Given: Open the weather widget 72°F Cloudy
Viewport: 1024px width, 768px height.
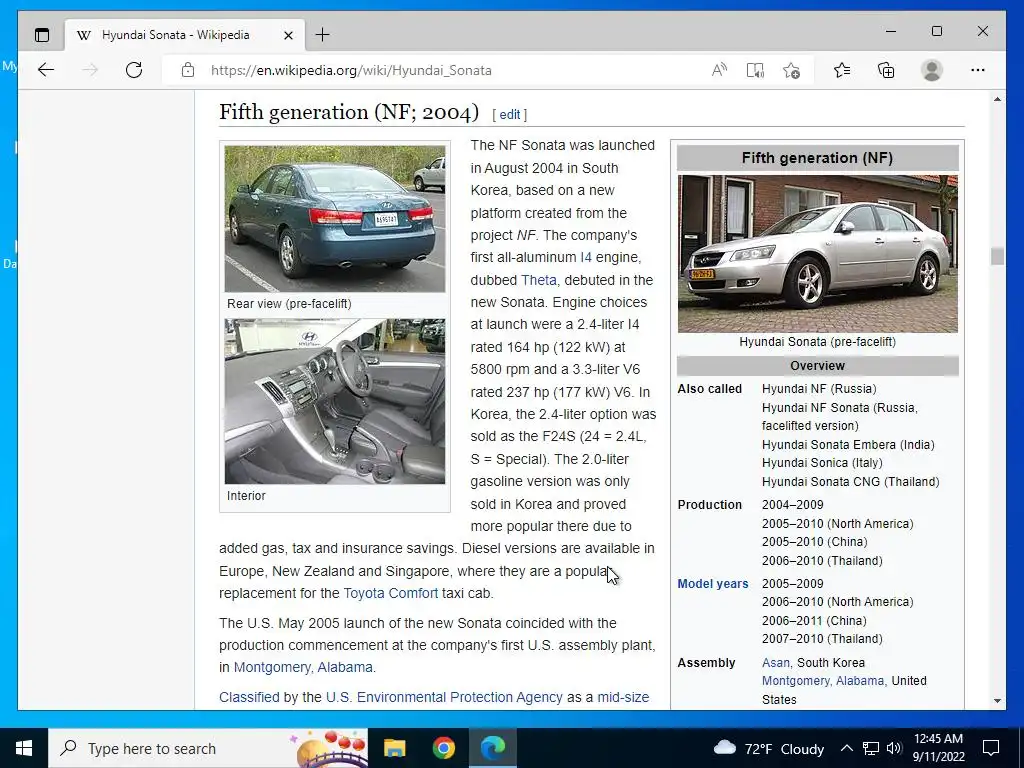Looking at the screenshot, I should [x=769, y=748].
